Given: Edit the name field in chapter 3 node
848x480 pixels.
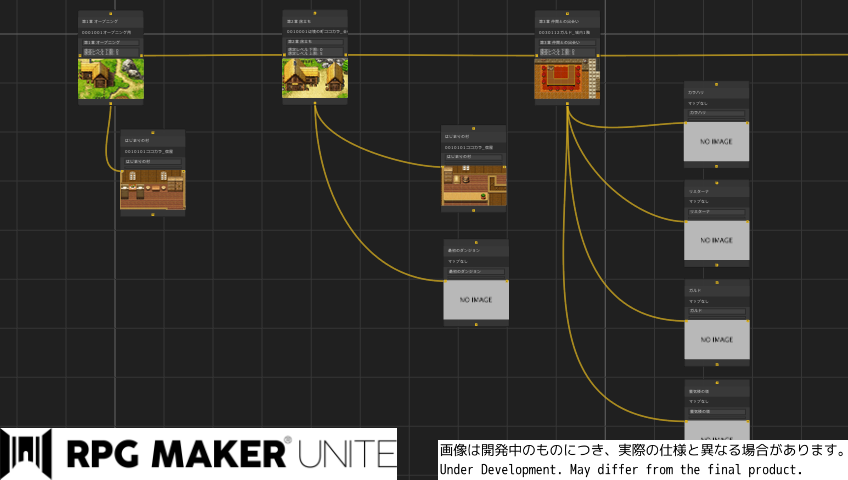Looking at the screenshot, I should 567,42.
